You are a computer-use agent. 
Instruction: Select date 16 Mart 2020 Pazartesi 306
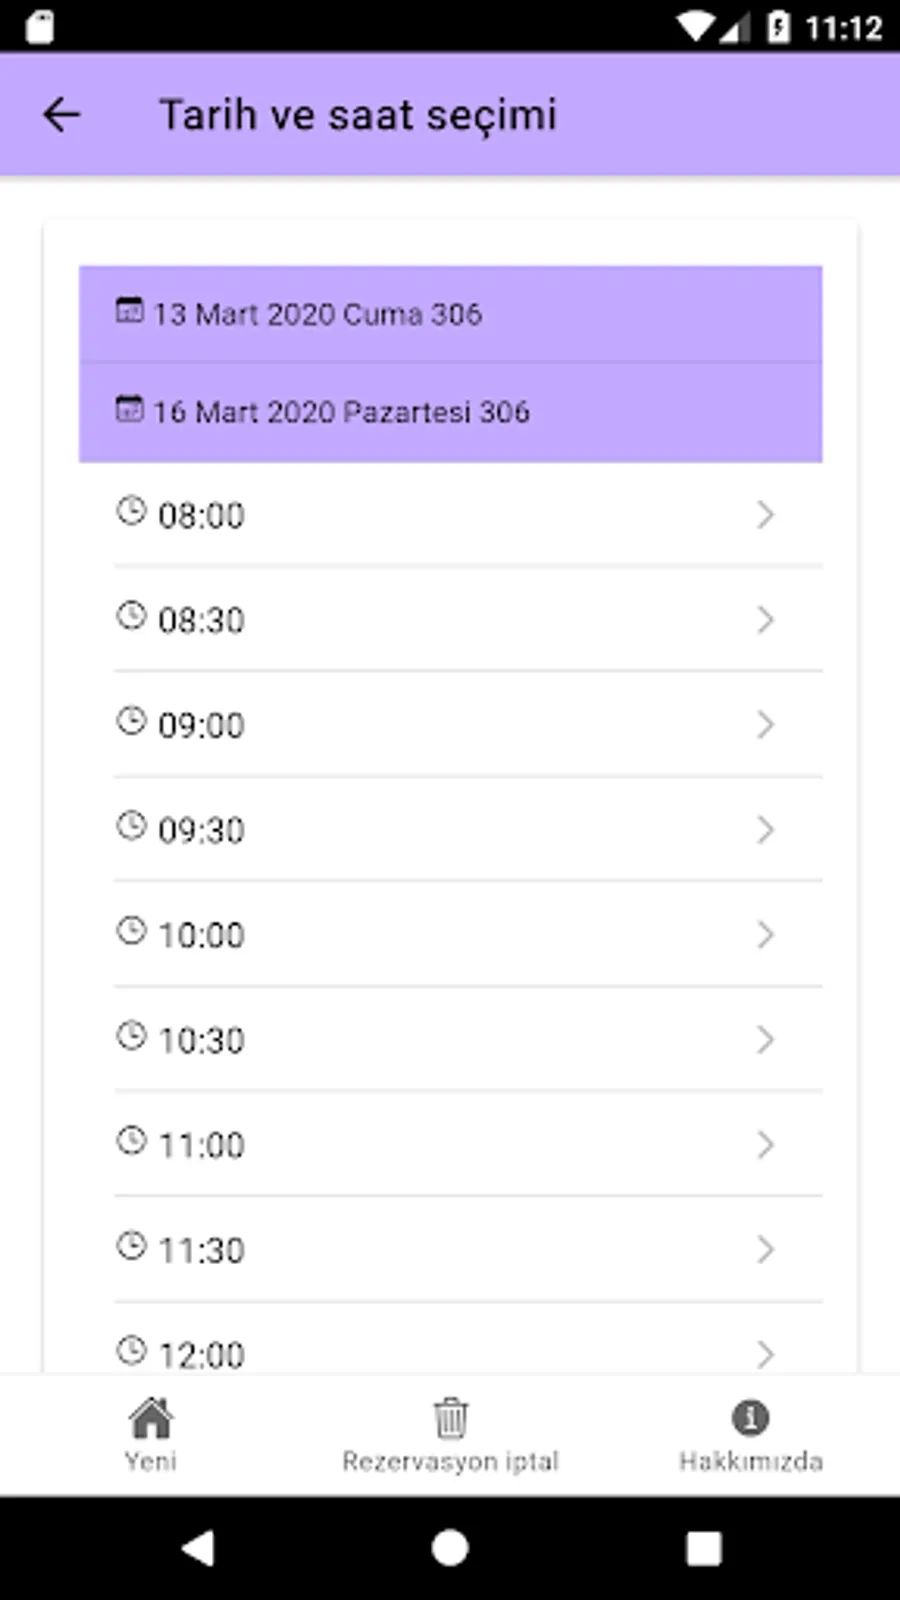click(450, 412)
